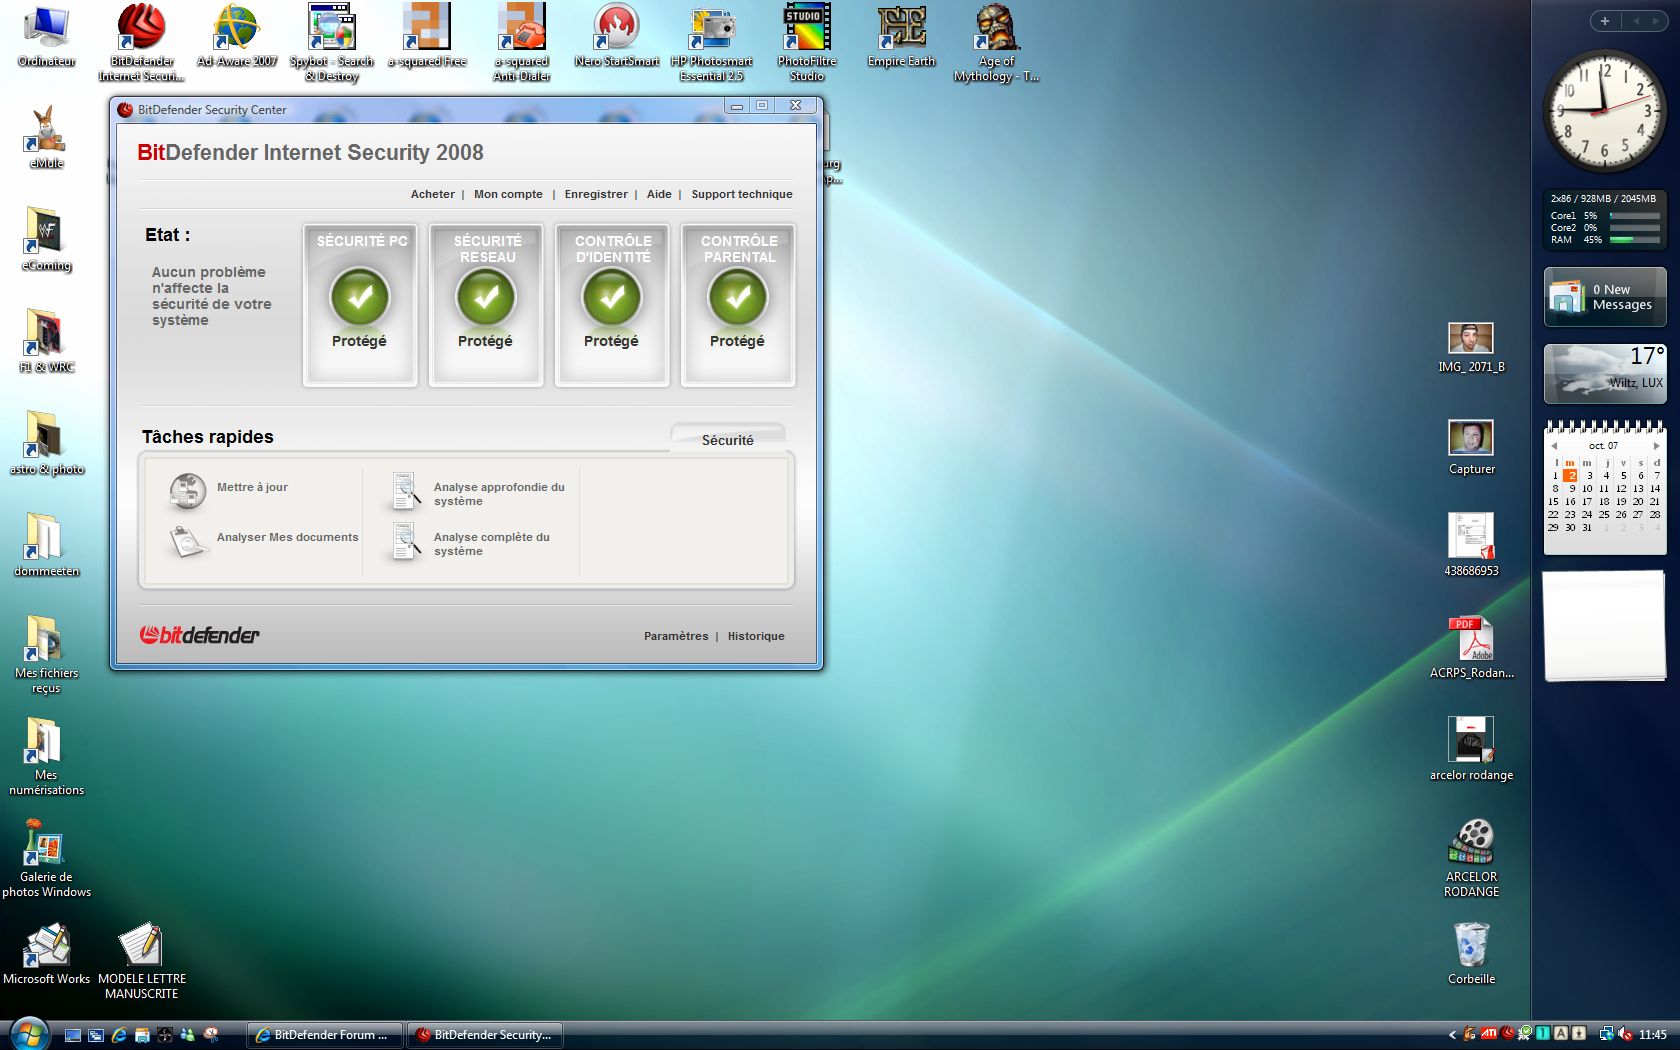Image resolution: width=1680 pixels, height=1050 pixels.
Task: Click the Sécurité PC green checkmark status
Action: coord(360,297)
